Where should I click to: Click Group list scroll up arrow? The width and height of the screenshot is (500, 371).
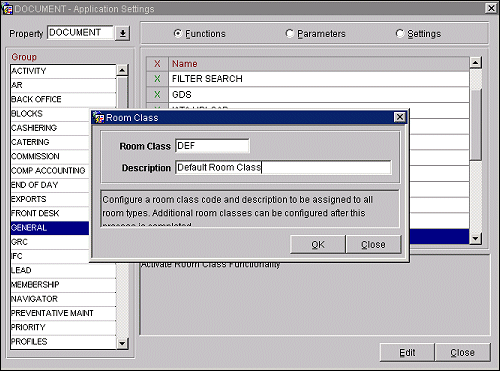click(122, 70)
